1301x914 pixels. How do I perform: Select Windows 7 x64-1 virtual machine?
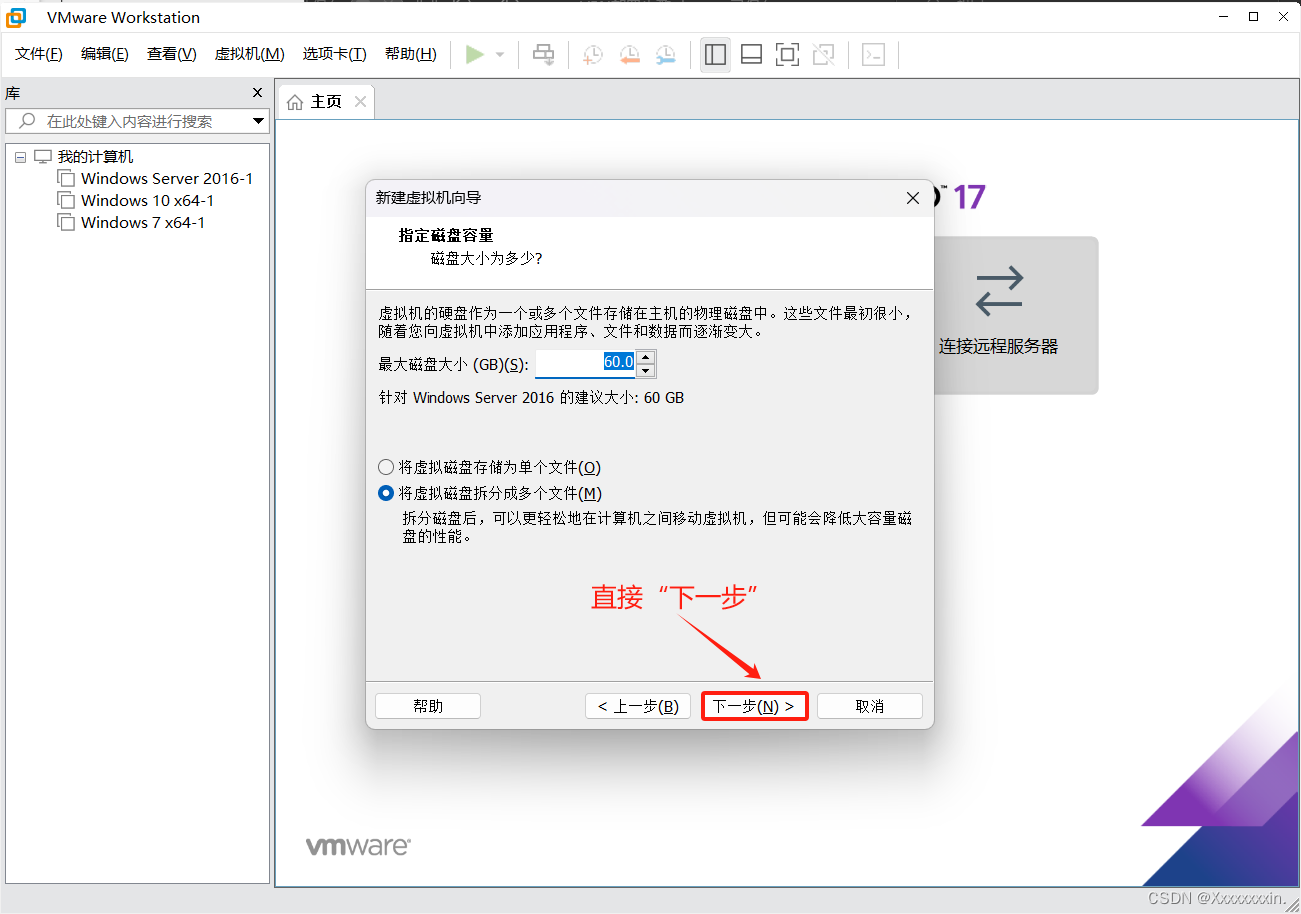pyautogui.click(x=143, y=223)
